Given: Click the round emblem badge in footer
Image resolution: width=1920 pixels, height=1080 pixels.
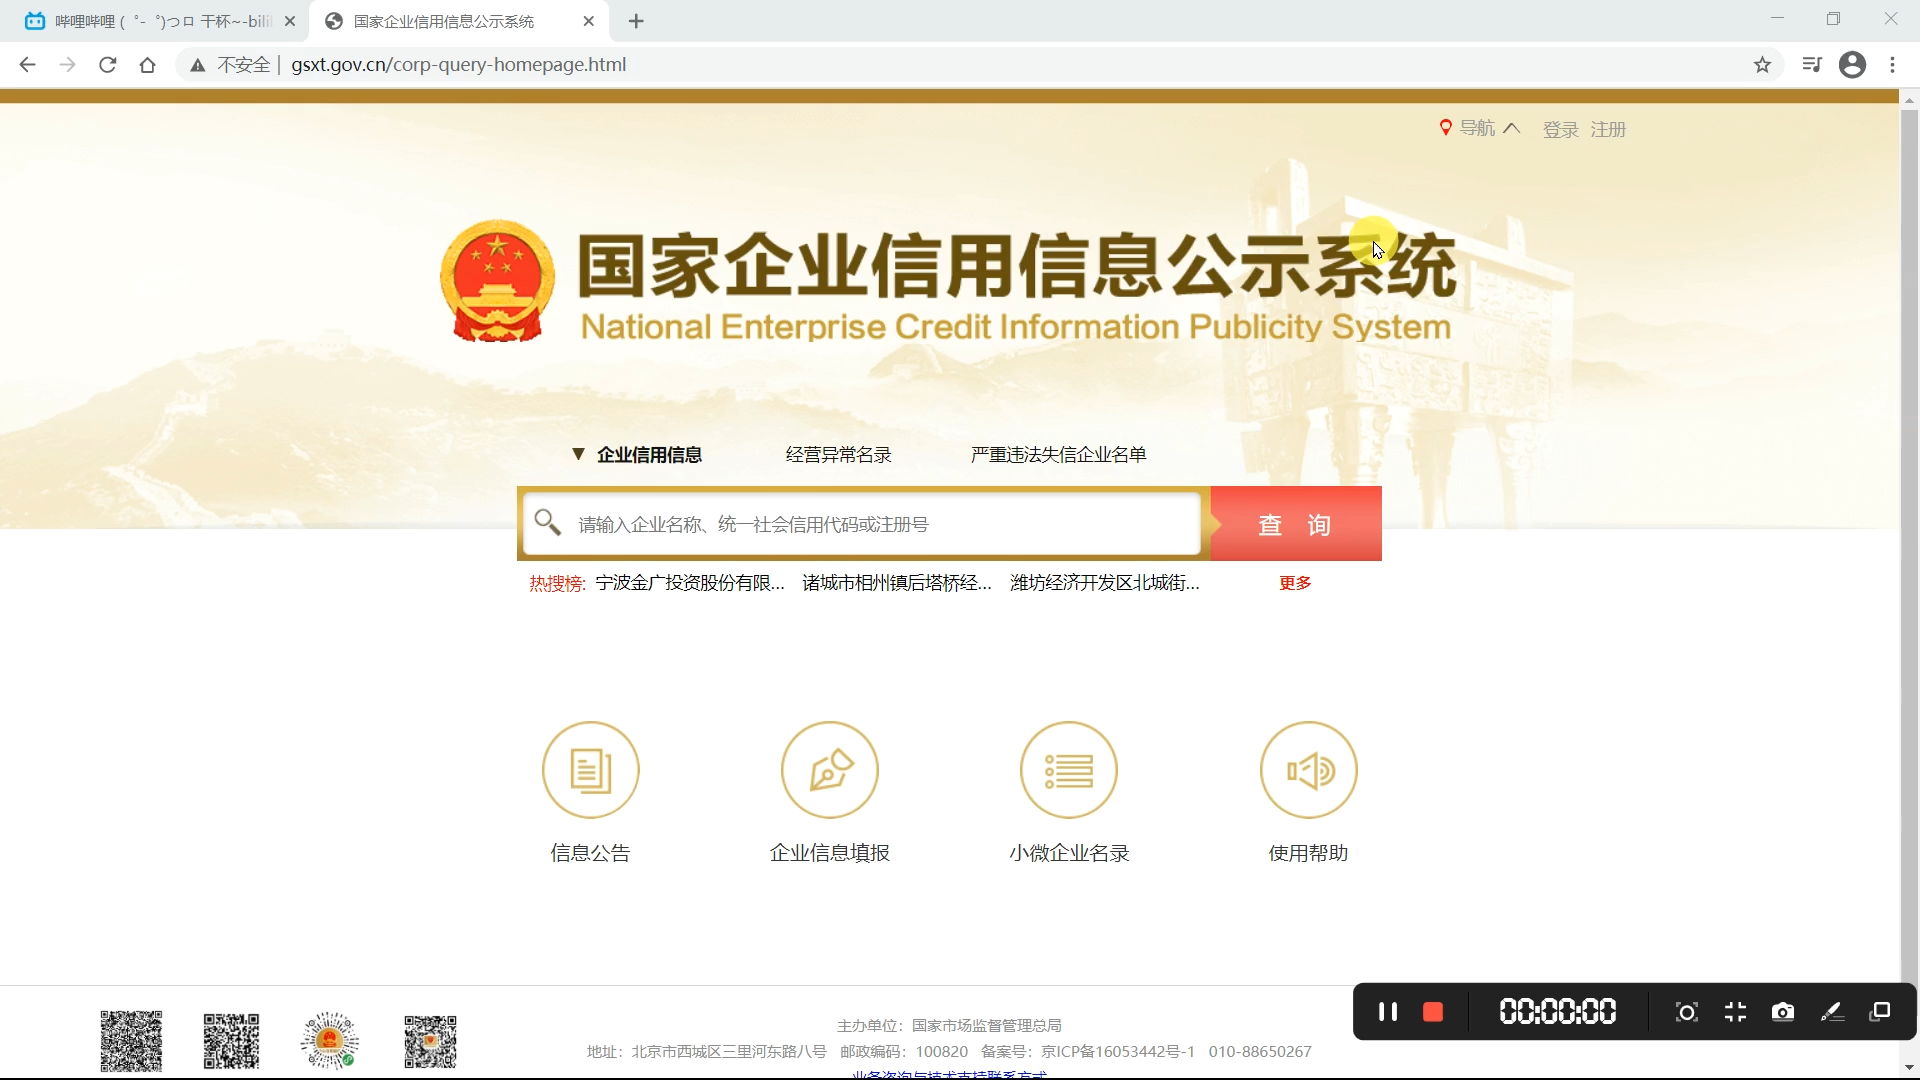Looking at the screenshot, I should point(329,1041).
